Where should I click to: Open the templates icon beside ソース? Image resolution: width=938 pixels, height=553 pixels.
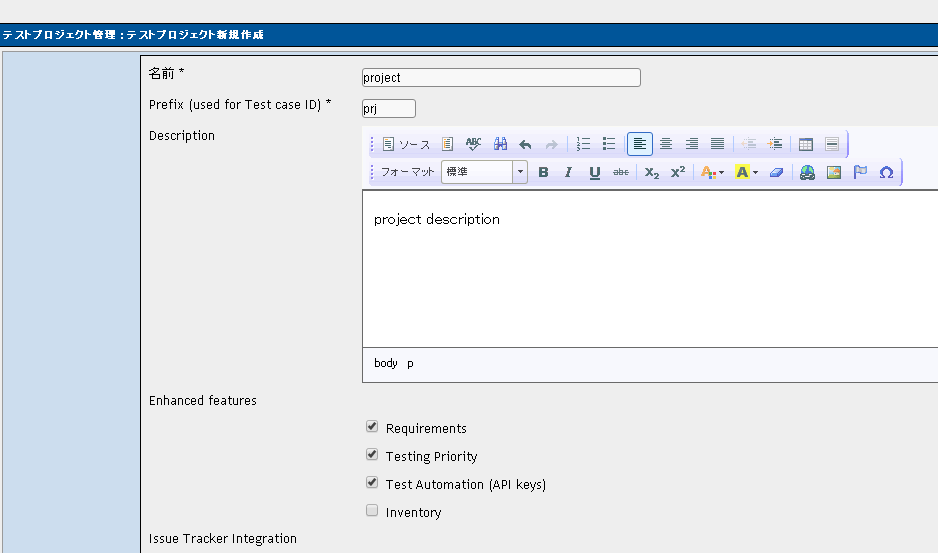[447, 144]
